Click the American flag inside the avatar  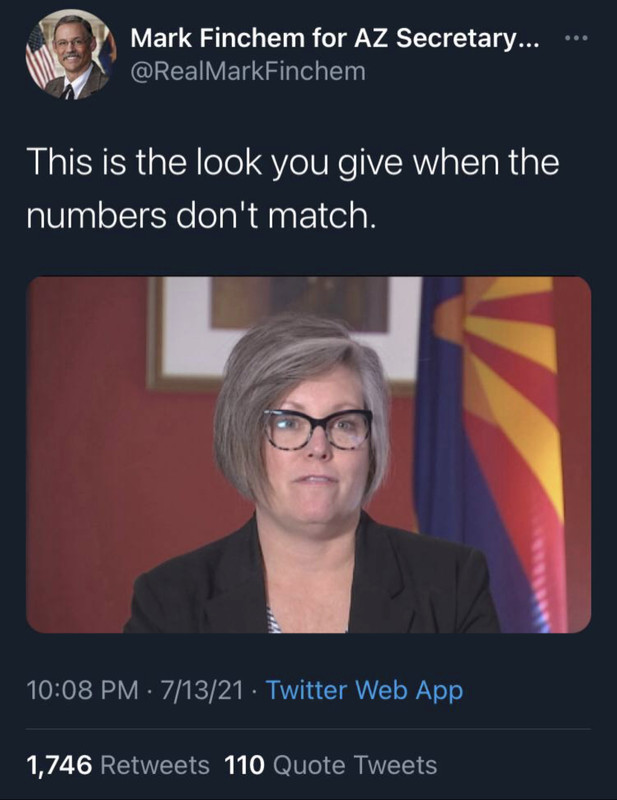pos(38,56)
